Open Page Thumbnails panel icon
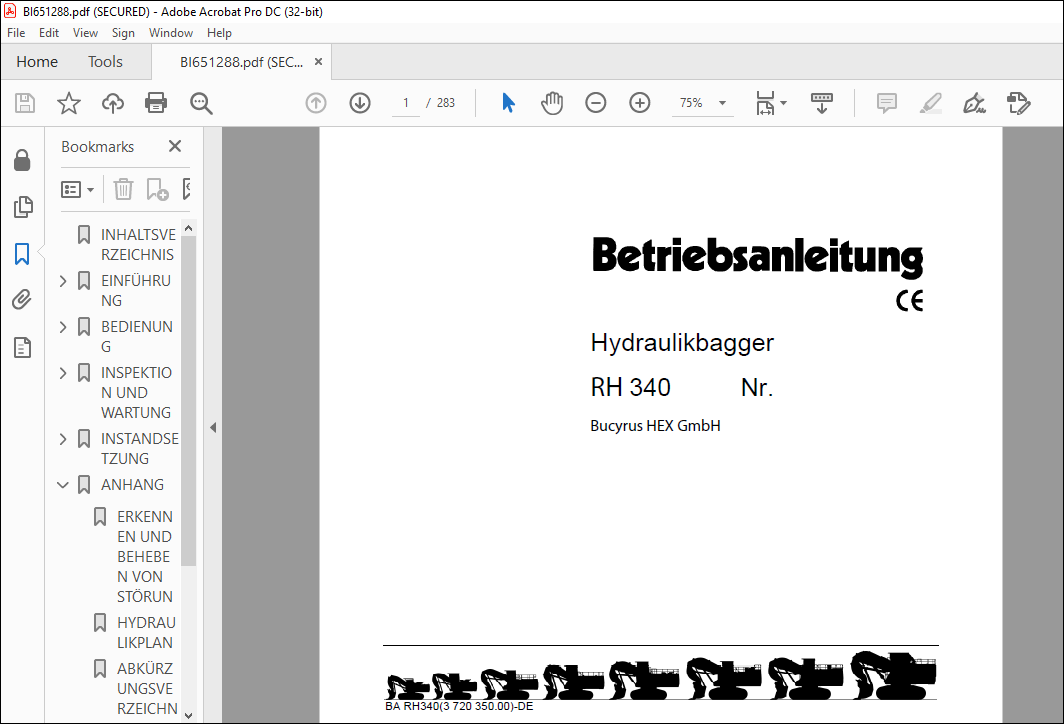 [22, 207]
